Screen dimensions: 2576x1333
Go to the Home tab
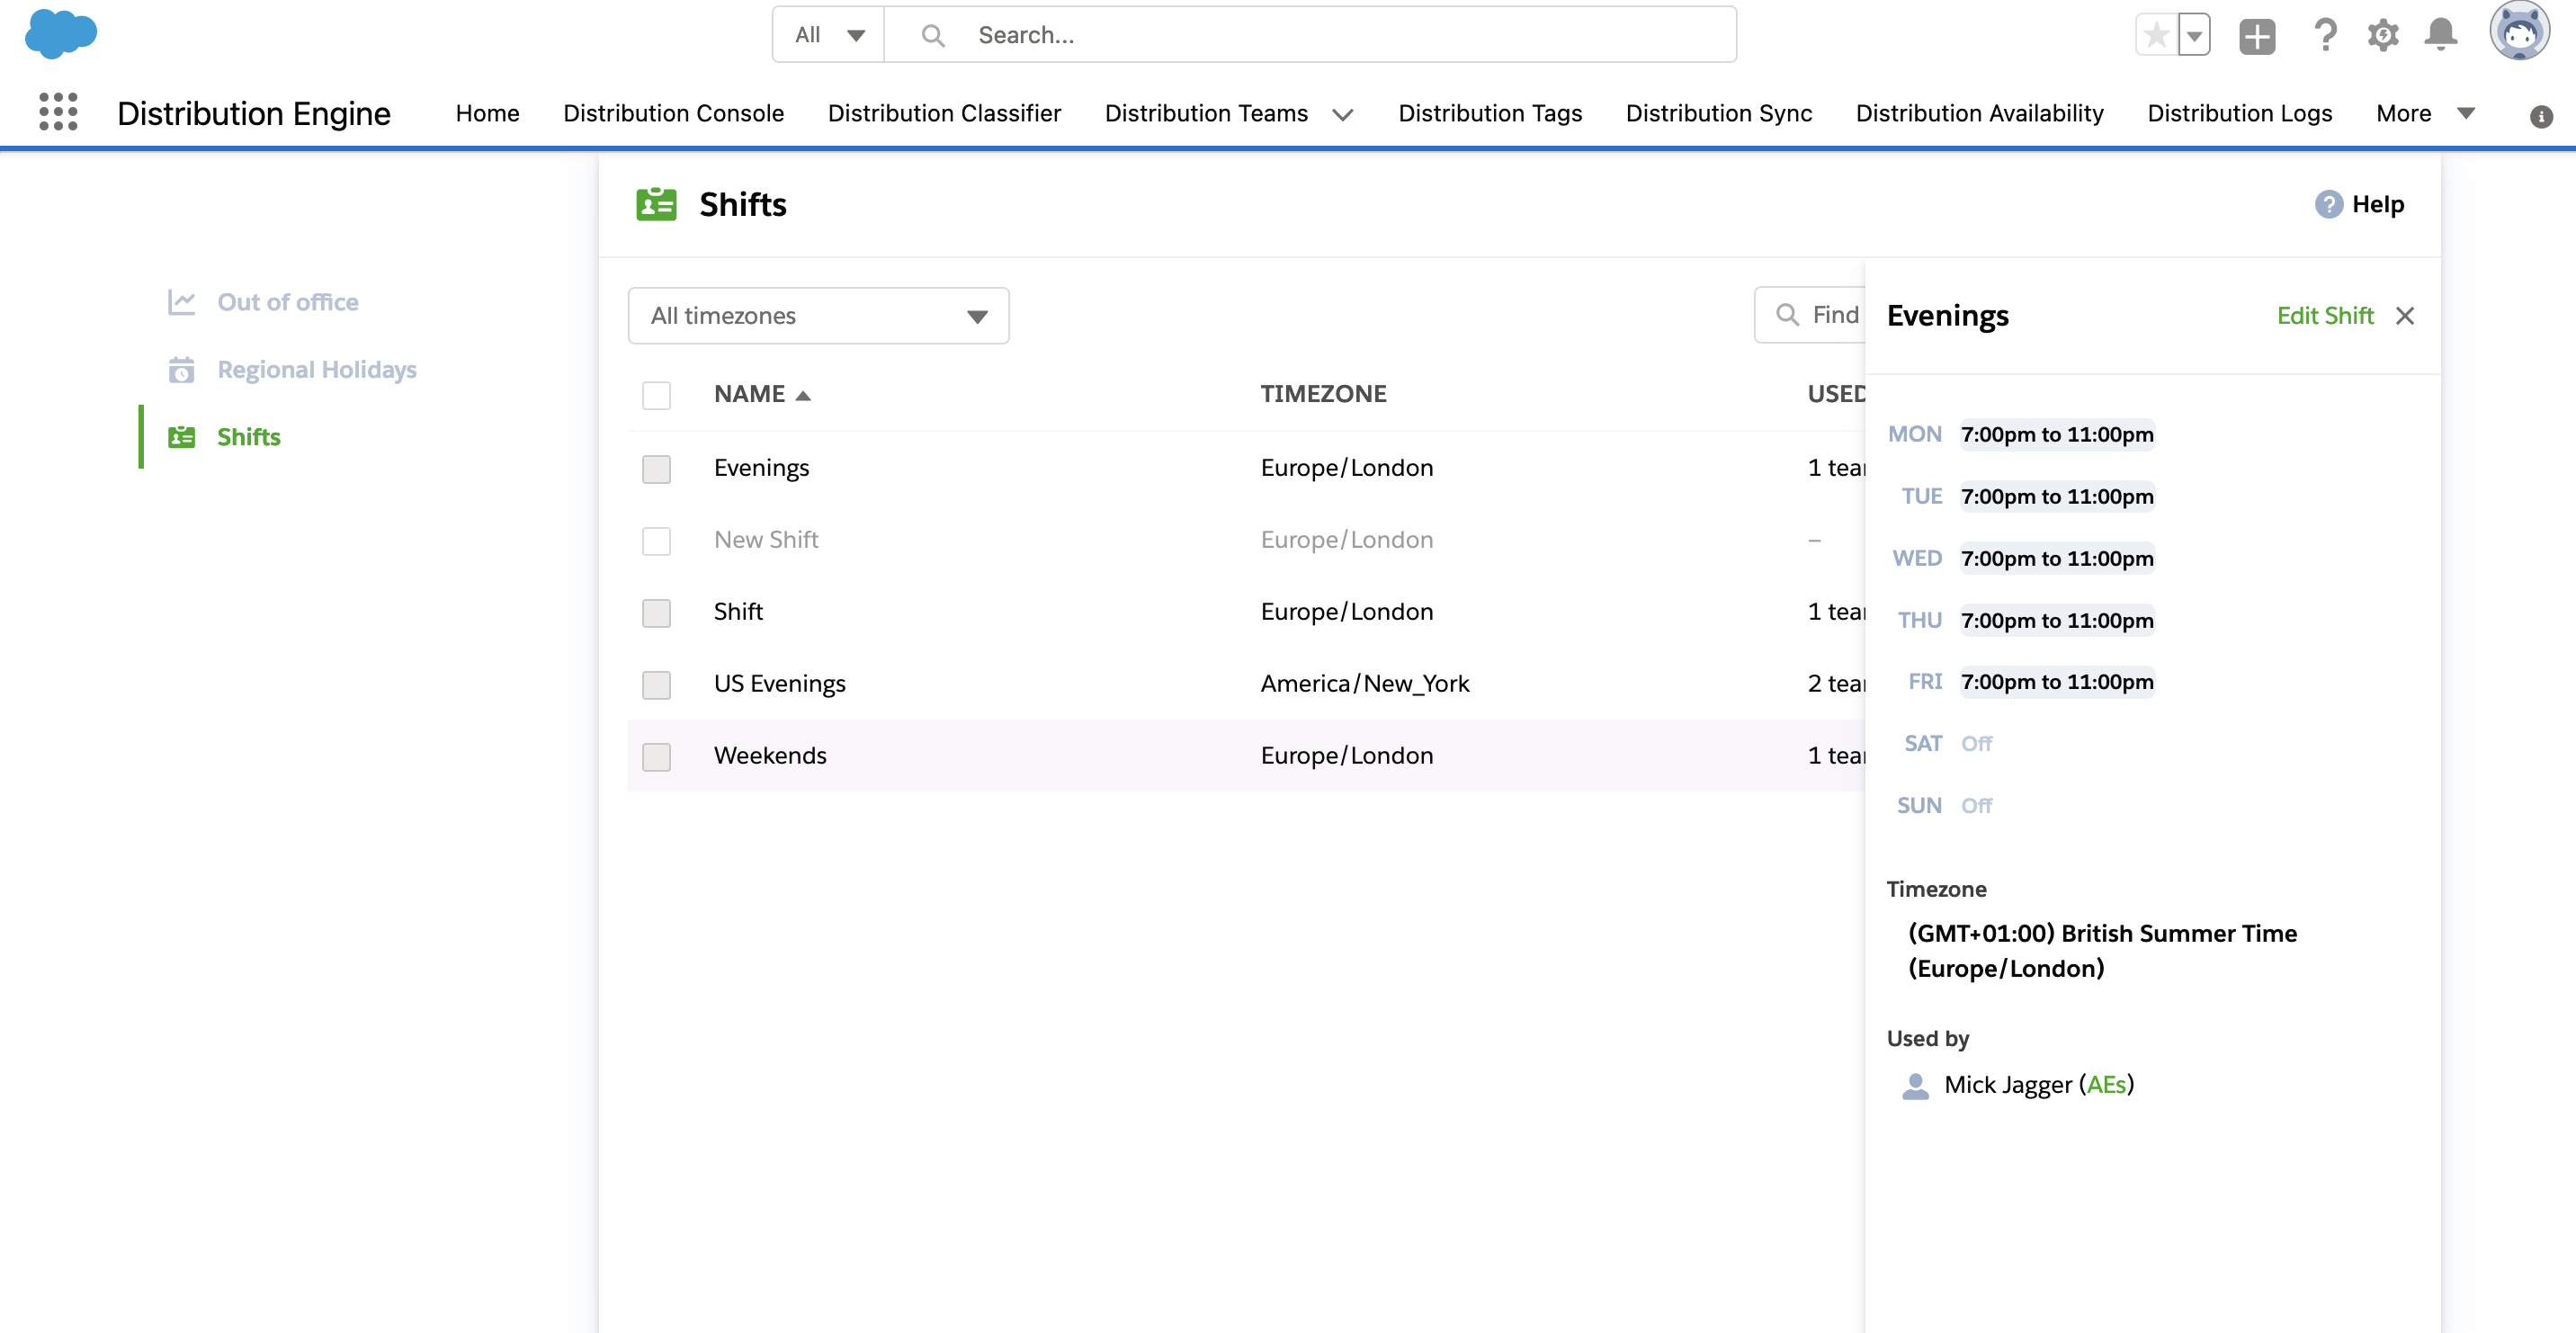click(487, 113)
